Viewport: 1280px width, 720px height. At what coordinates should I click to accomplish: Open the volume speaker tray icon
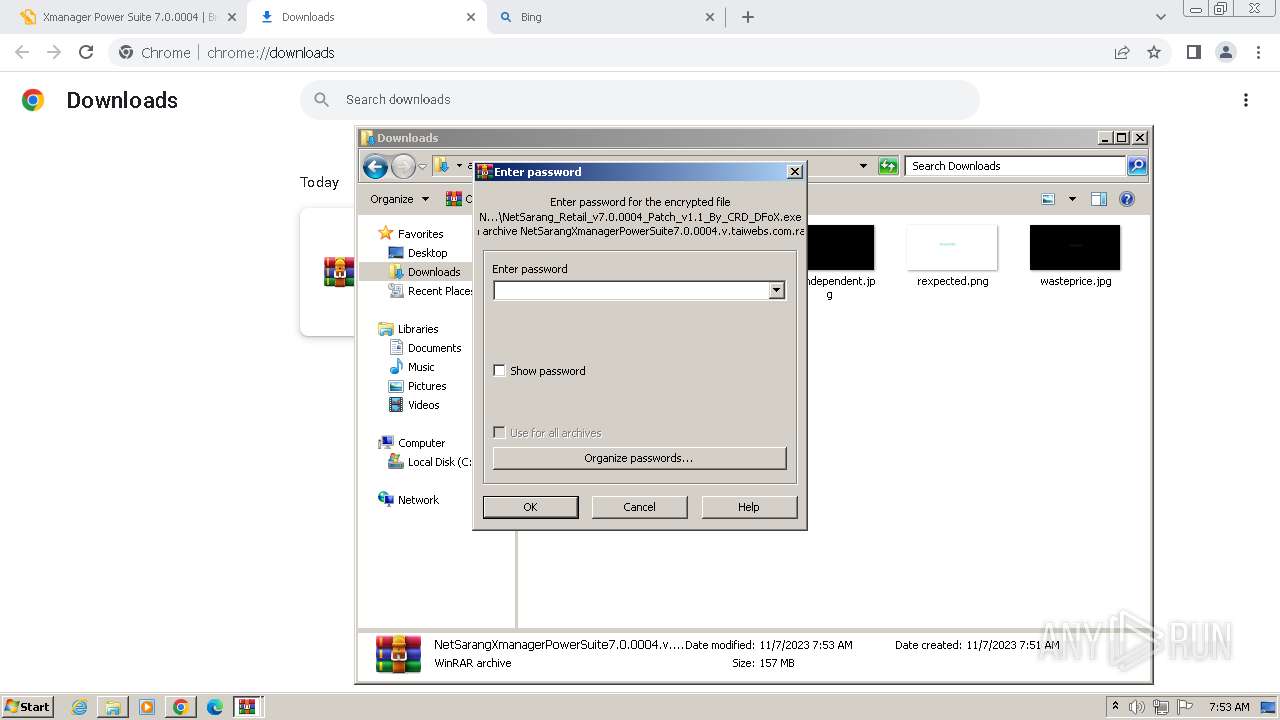[1137, 707]
